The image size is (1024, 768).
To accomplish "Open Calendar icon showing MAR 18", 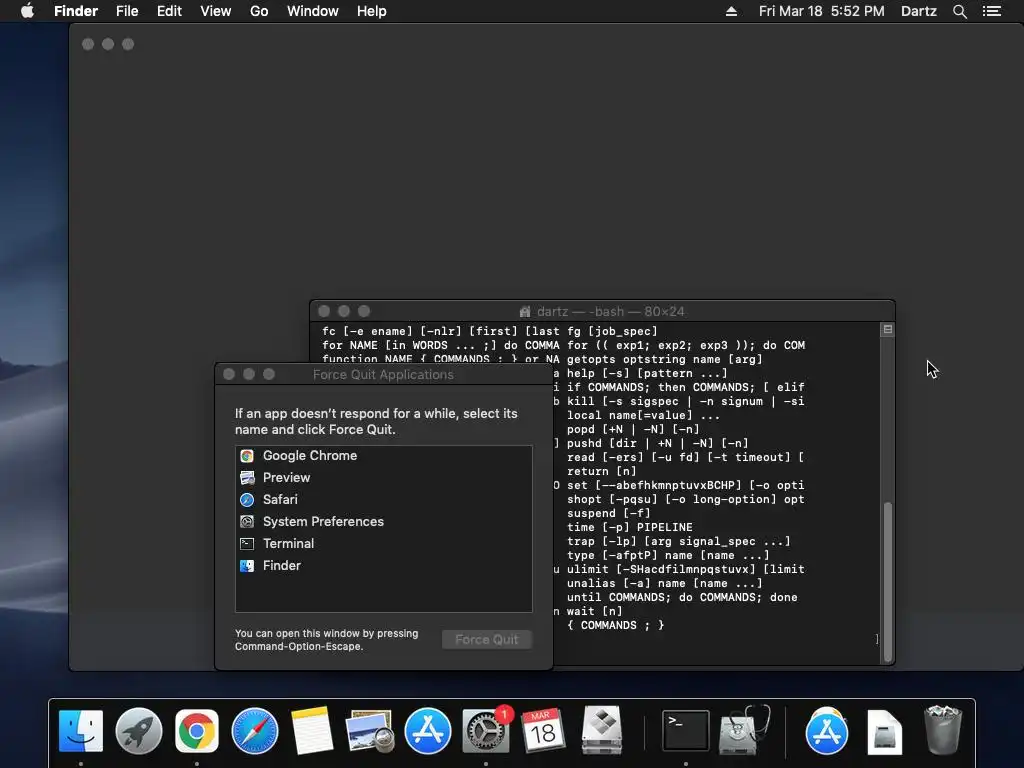I will tap(543, 731).
